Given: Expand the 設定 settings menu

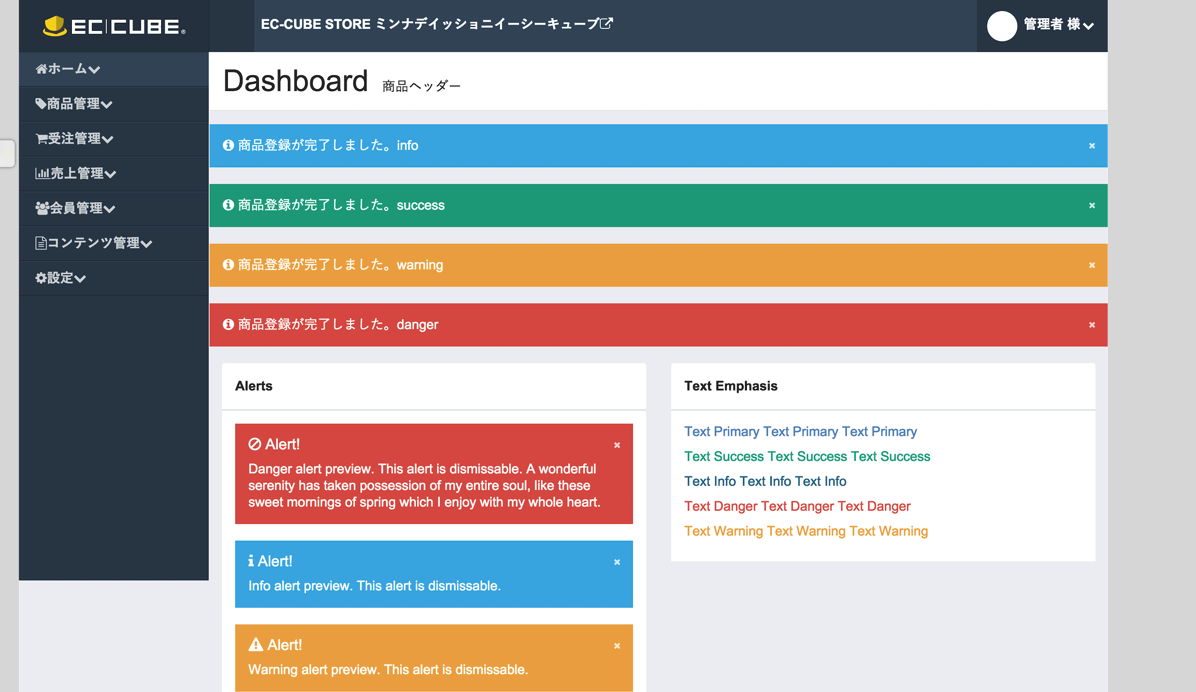Looking at the screenshot, I should [x=61, y=278].
